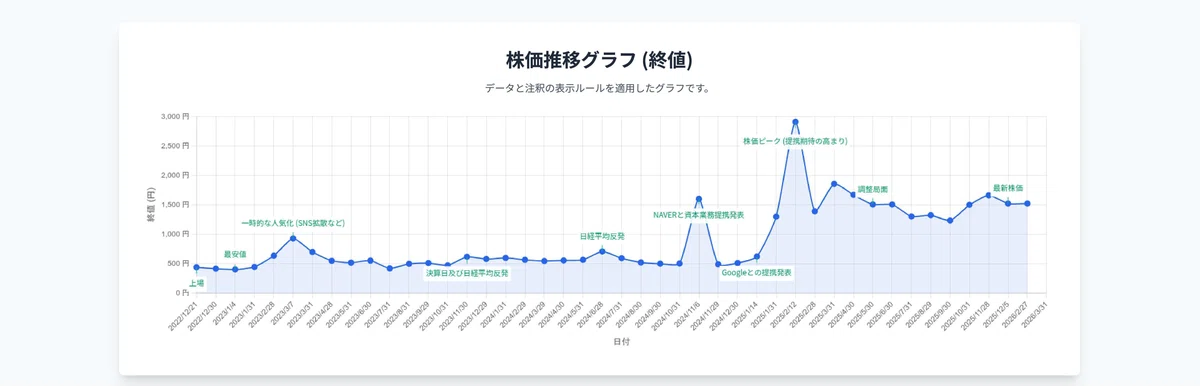Viewport: 1200px width, 386px height.
Task: Click the 株価推移グラフ (終値) chart title
Action: click(600, 59)
